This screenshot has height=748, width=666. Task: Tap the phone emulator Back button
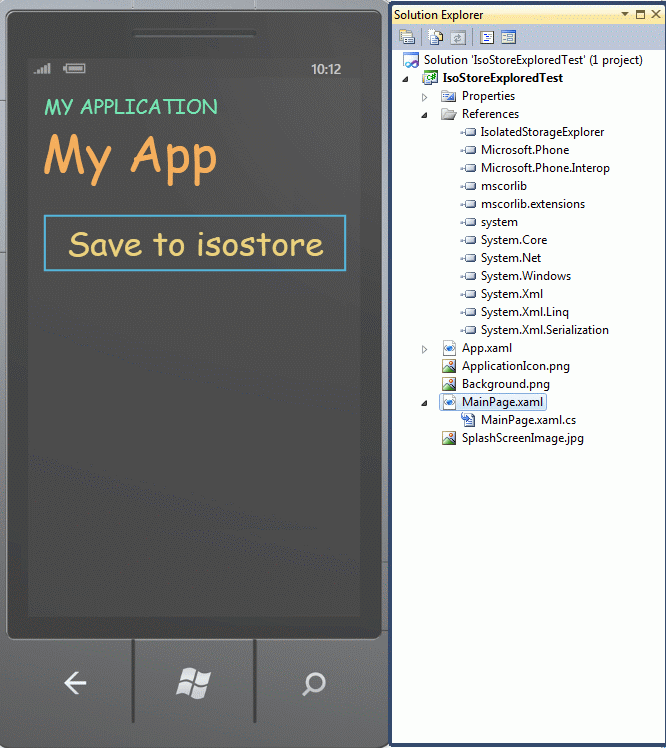pyautogui.click(x=75, y=683)
